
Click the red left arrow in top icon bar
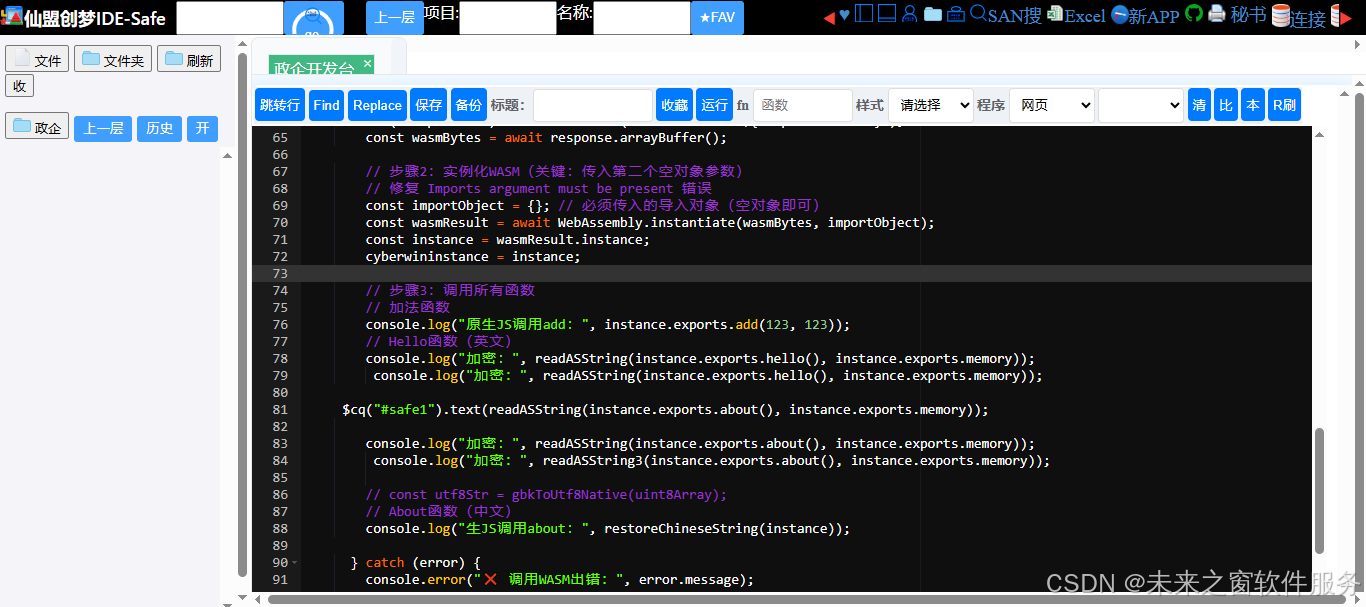click(829, 16)
